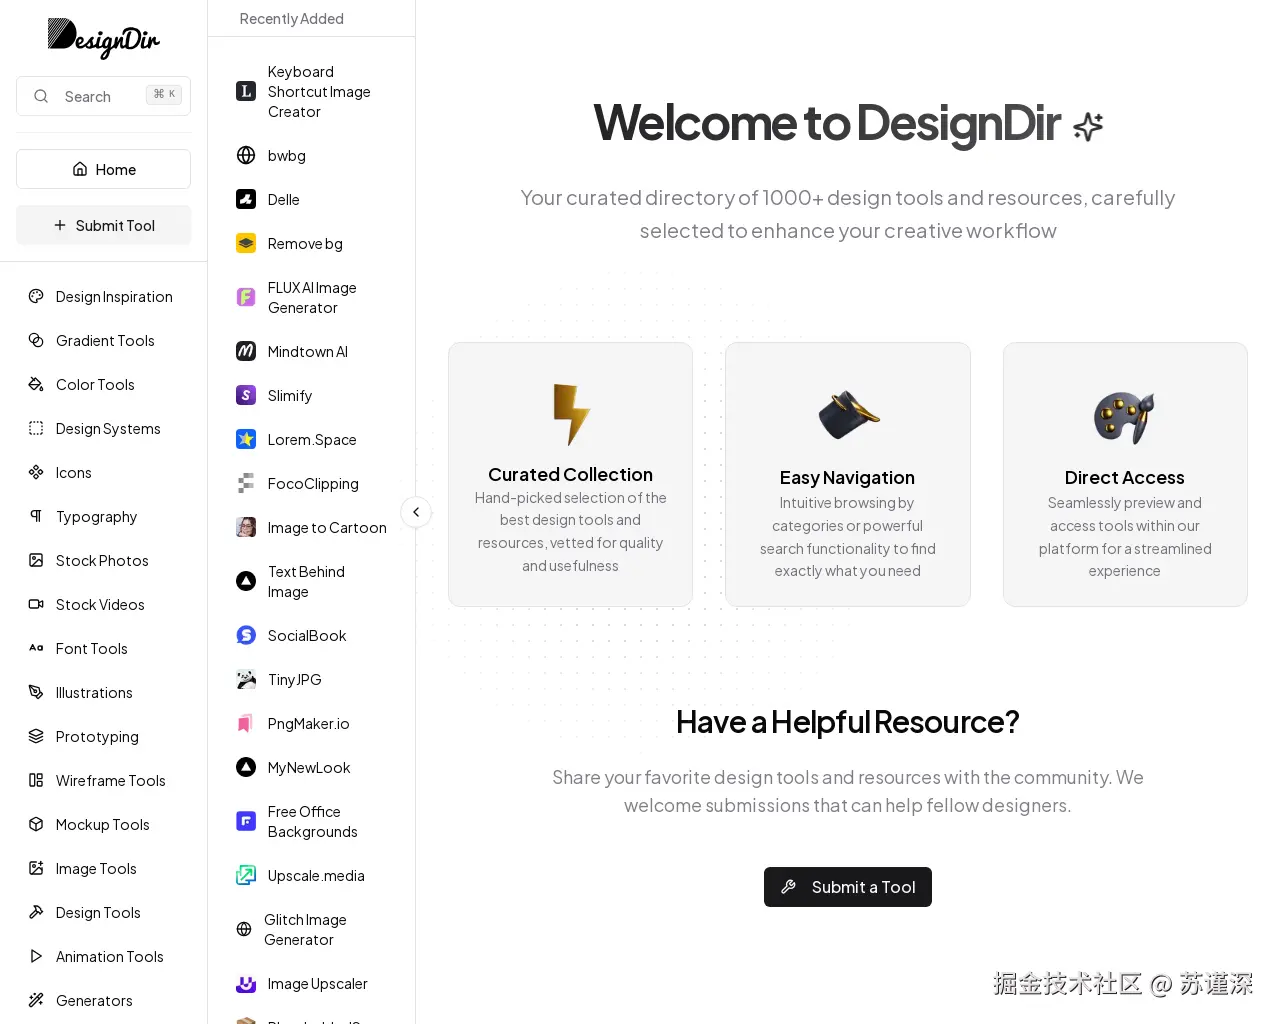This screenshot has height=1024, width=1280.
Task: Open the Stock Photos category
Action: (x=103, y=560)
